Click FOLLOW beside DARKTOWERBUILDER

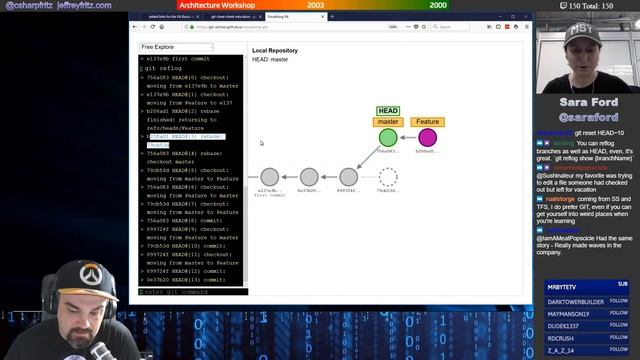click(619, 301)
